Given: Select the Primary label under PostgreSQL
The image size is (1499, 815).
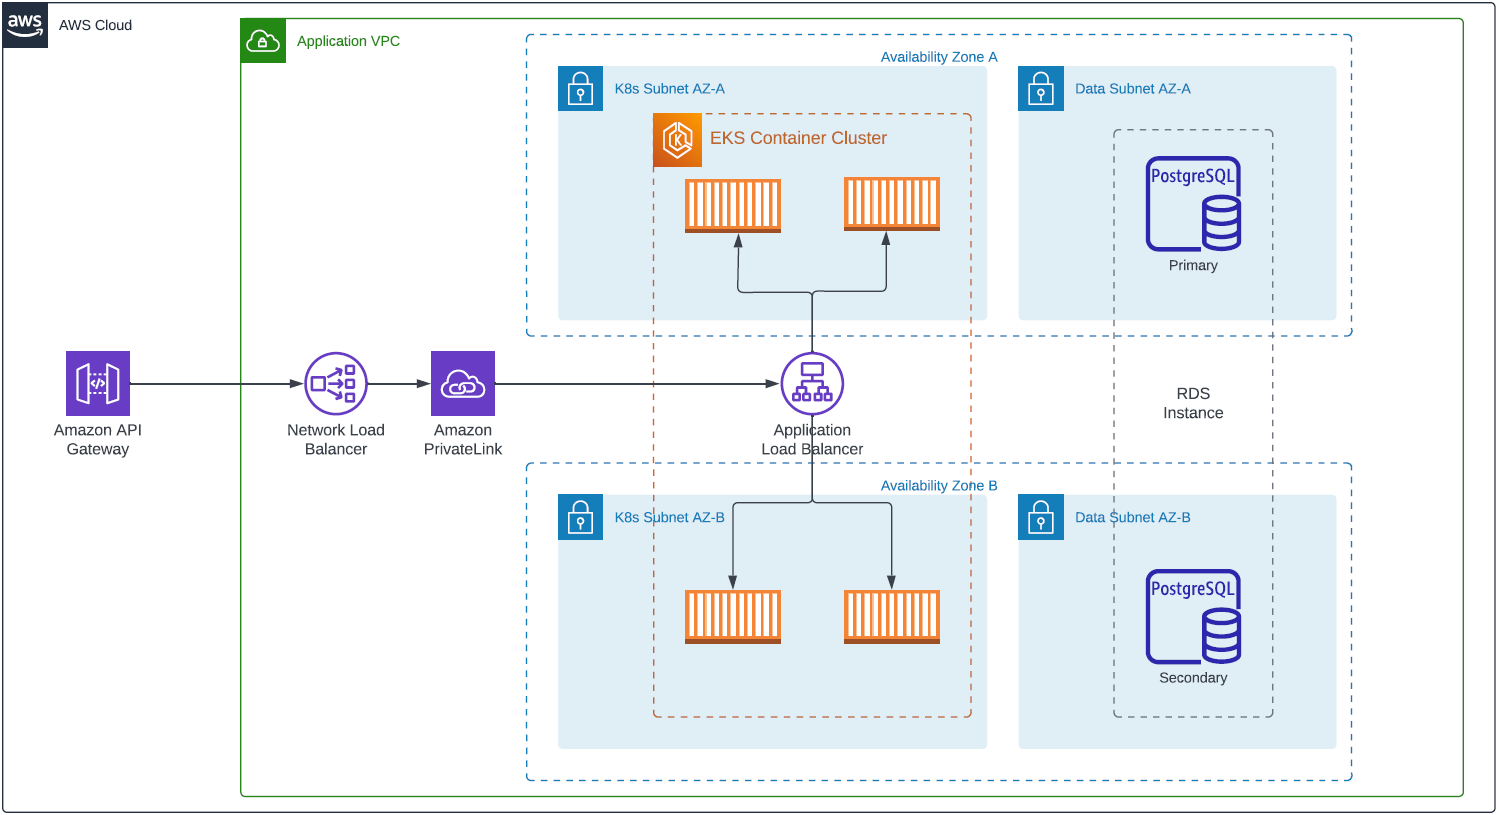Looking at the screenshot, I should tap(1193, 265).
